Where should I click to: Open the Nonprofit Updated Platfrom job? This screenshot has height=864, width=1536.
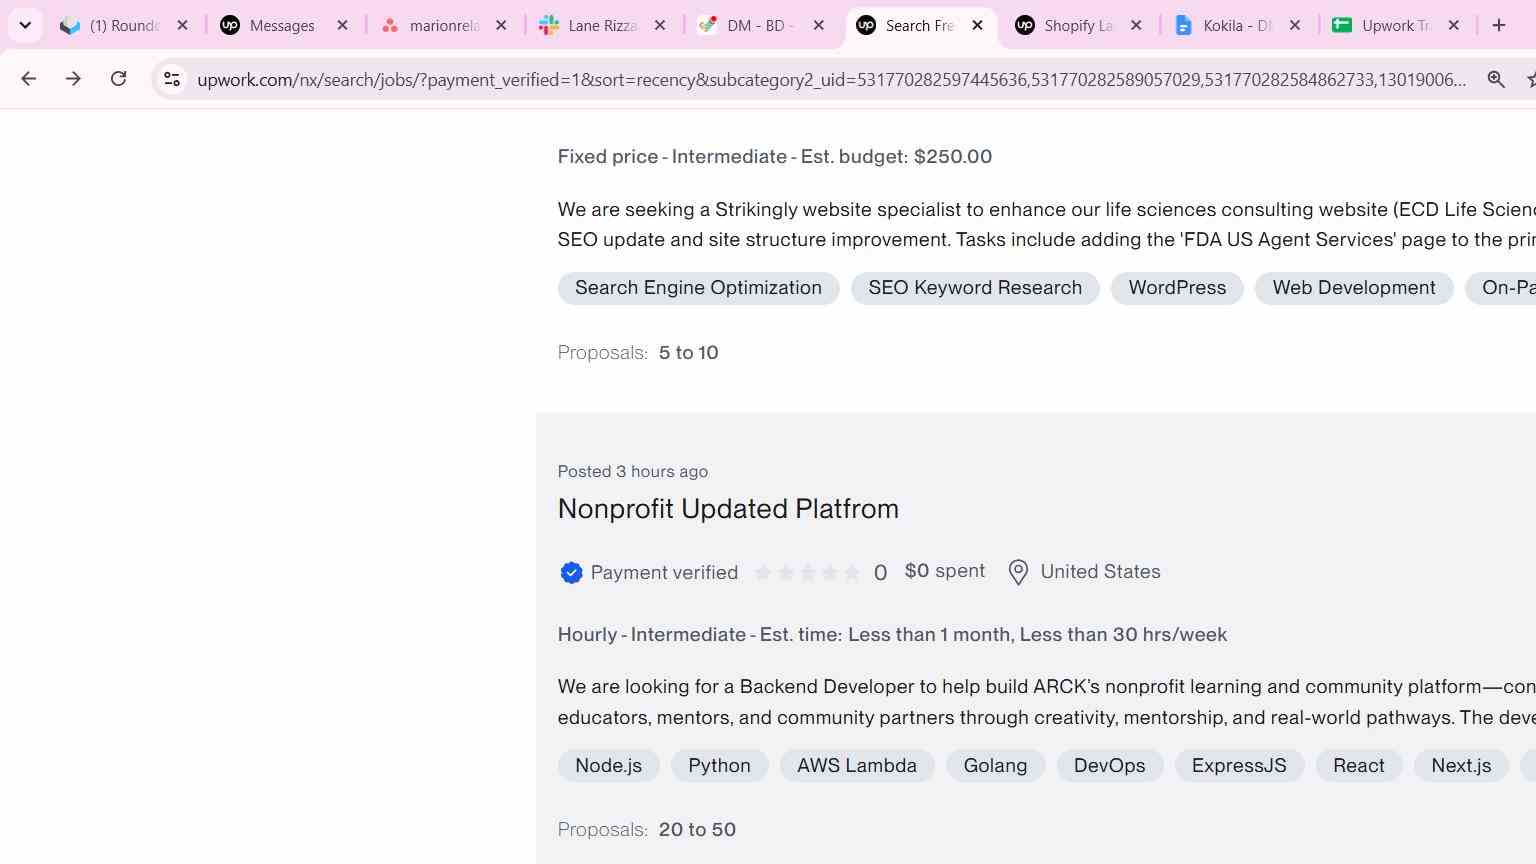(x=728, y=509)
